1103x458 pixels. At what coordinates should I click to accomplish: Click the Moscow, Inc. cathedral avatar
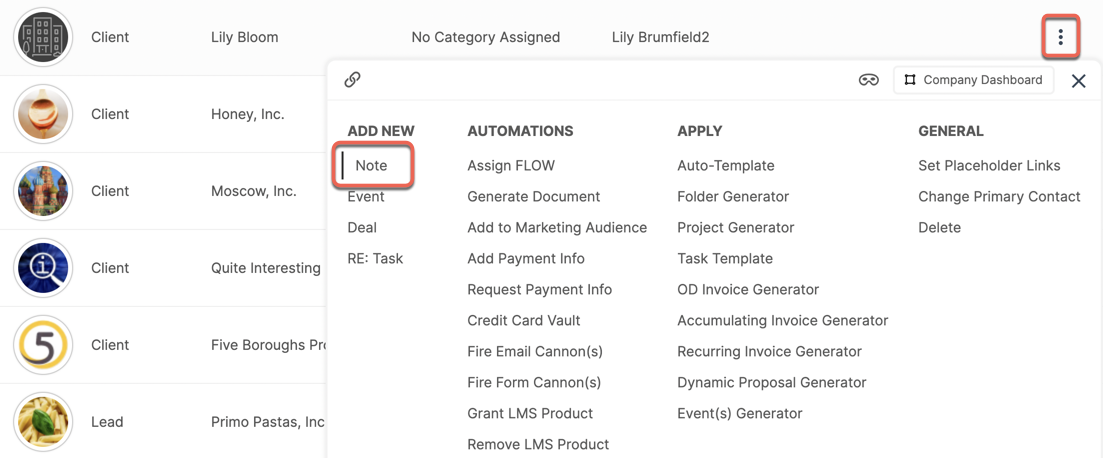(43, 191)
